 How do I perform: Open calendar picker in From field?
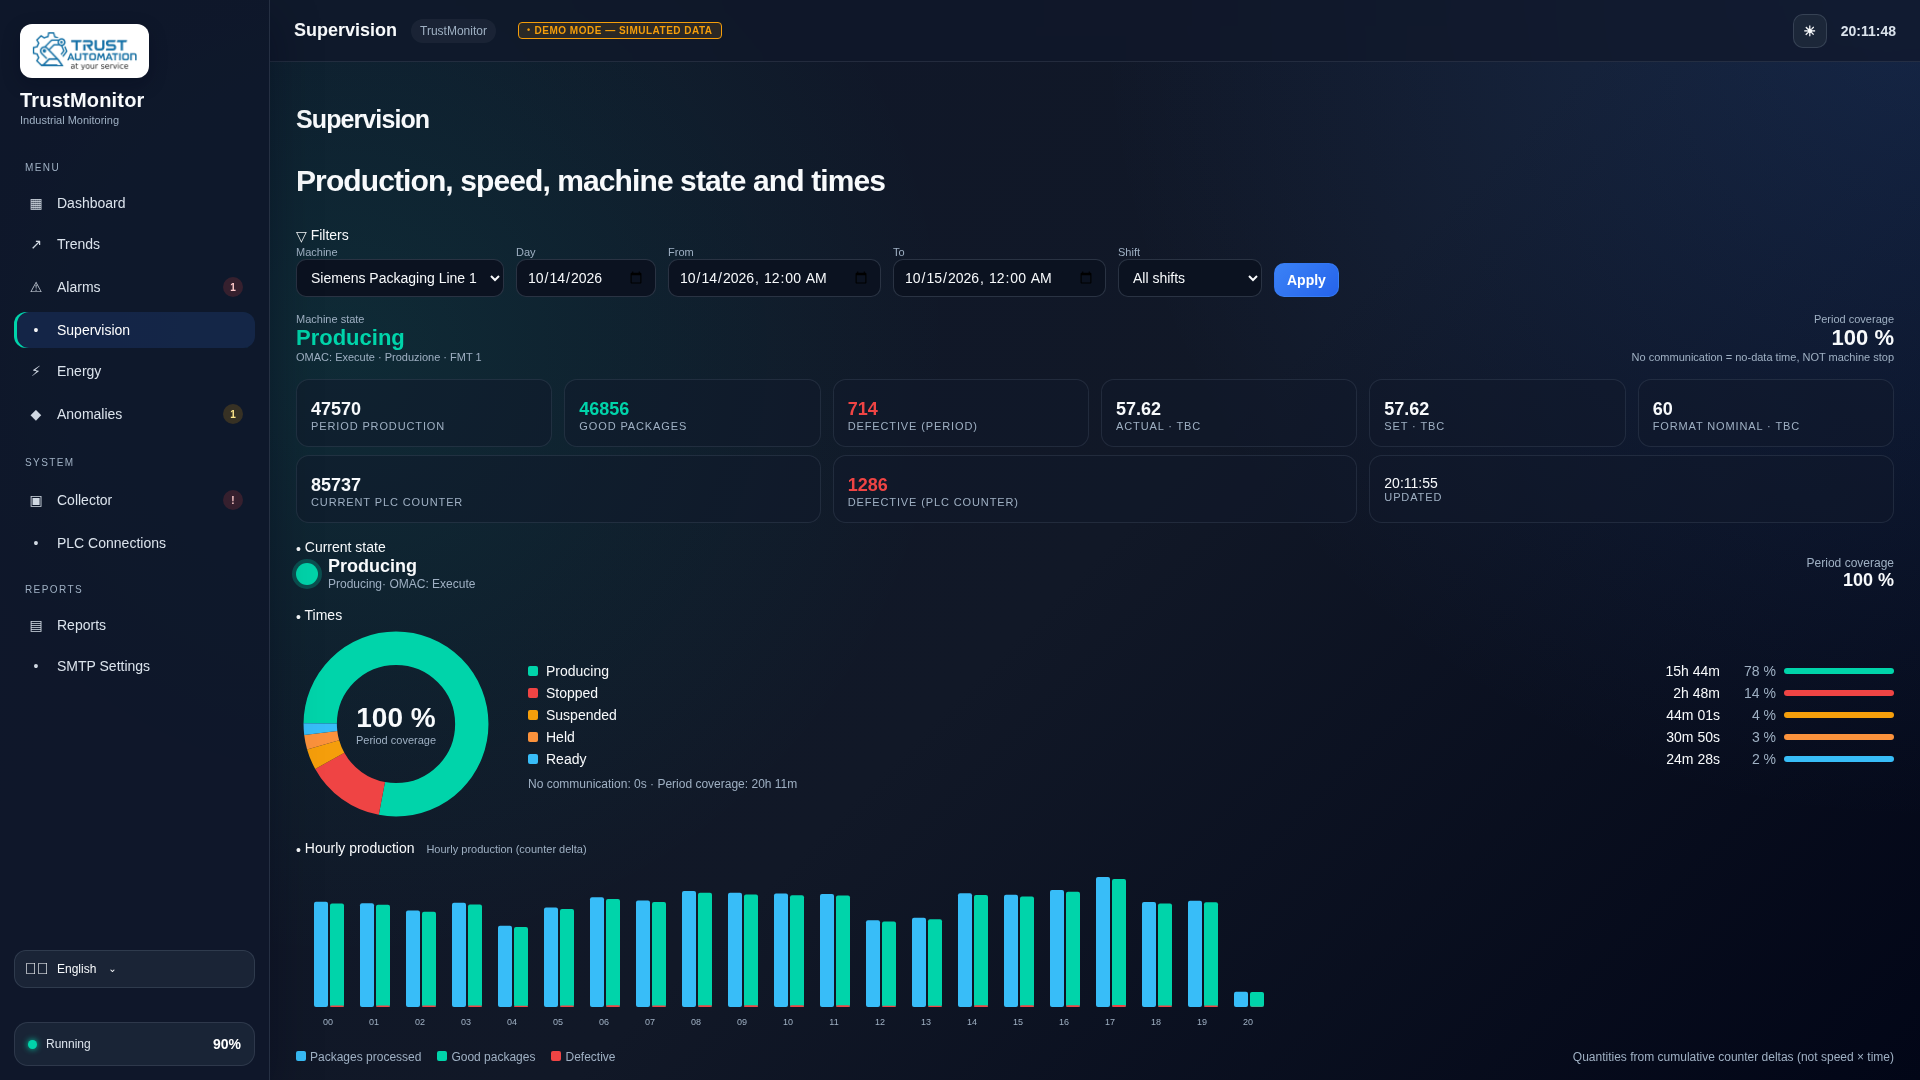click(861, 279)
